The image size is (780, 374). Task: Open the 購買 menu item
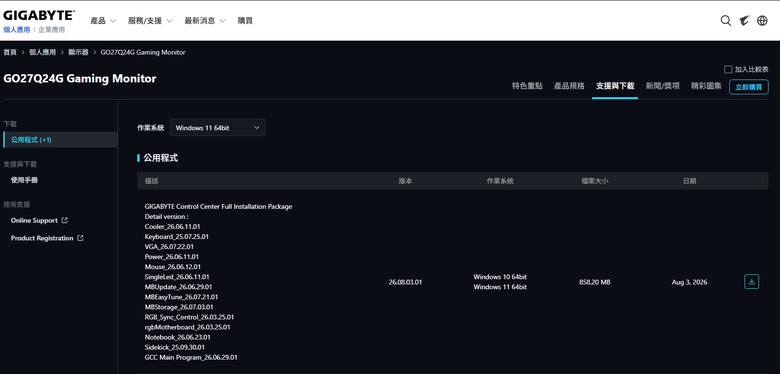[245, 20]
